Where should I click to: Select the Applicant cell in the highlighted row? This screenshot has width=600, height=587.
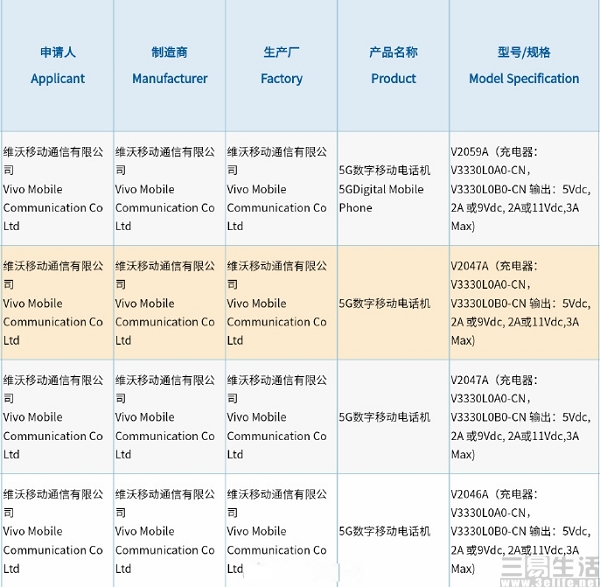[x=56, y=303]
